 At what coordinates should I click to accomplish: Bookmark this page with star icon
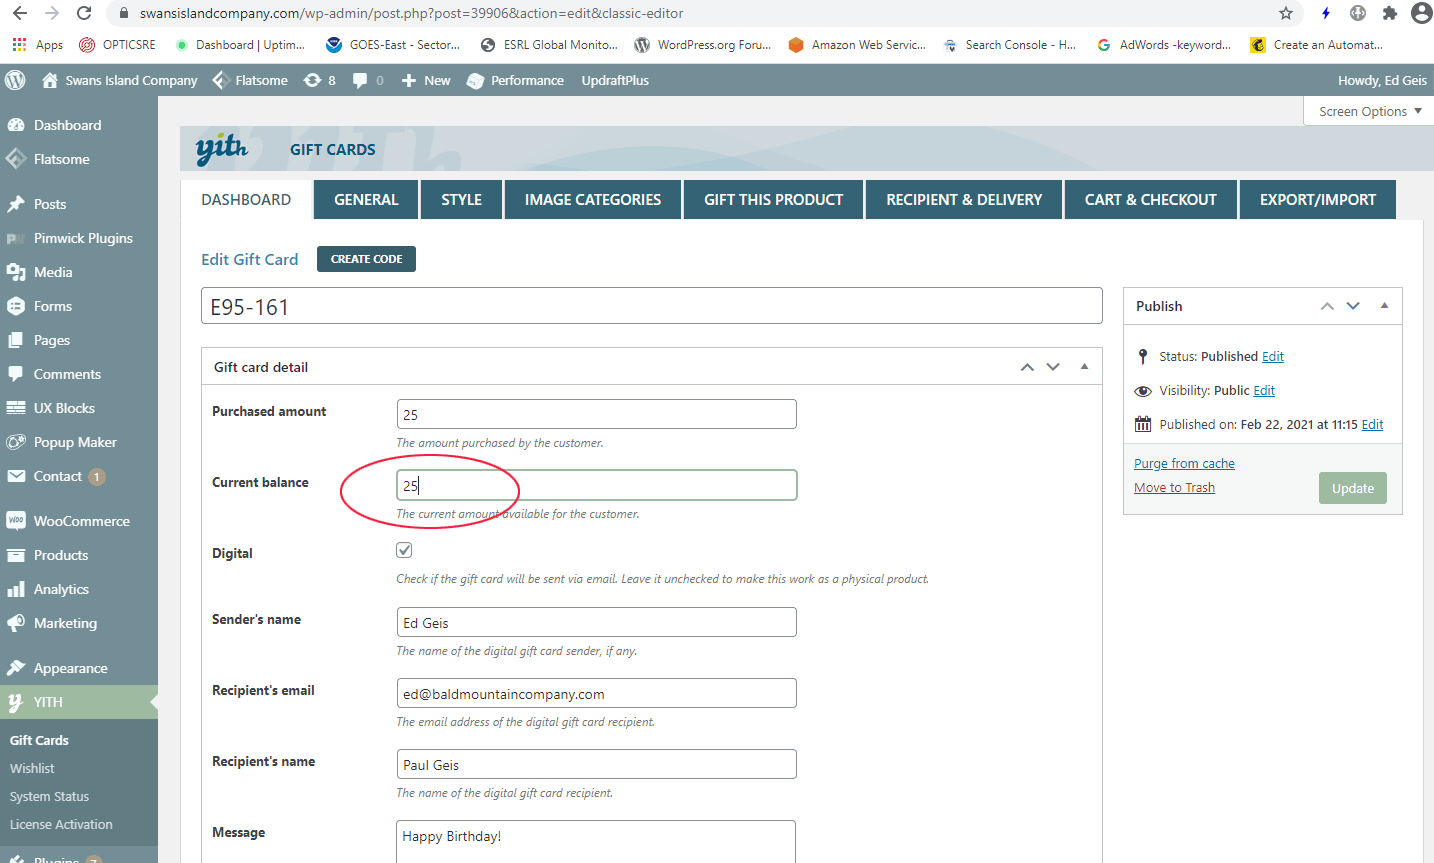(1286, 13)
